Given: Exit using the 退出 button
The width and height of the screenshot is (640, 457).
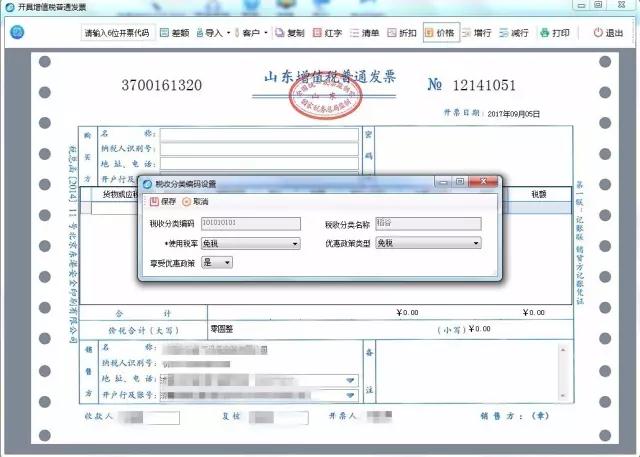Looking at the screenshot, I should (609, 33).
